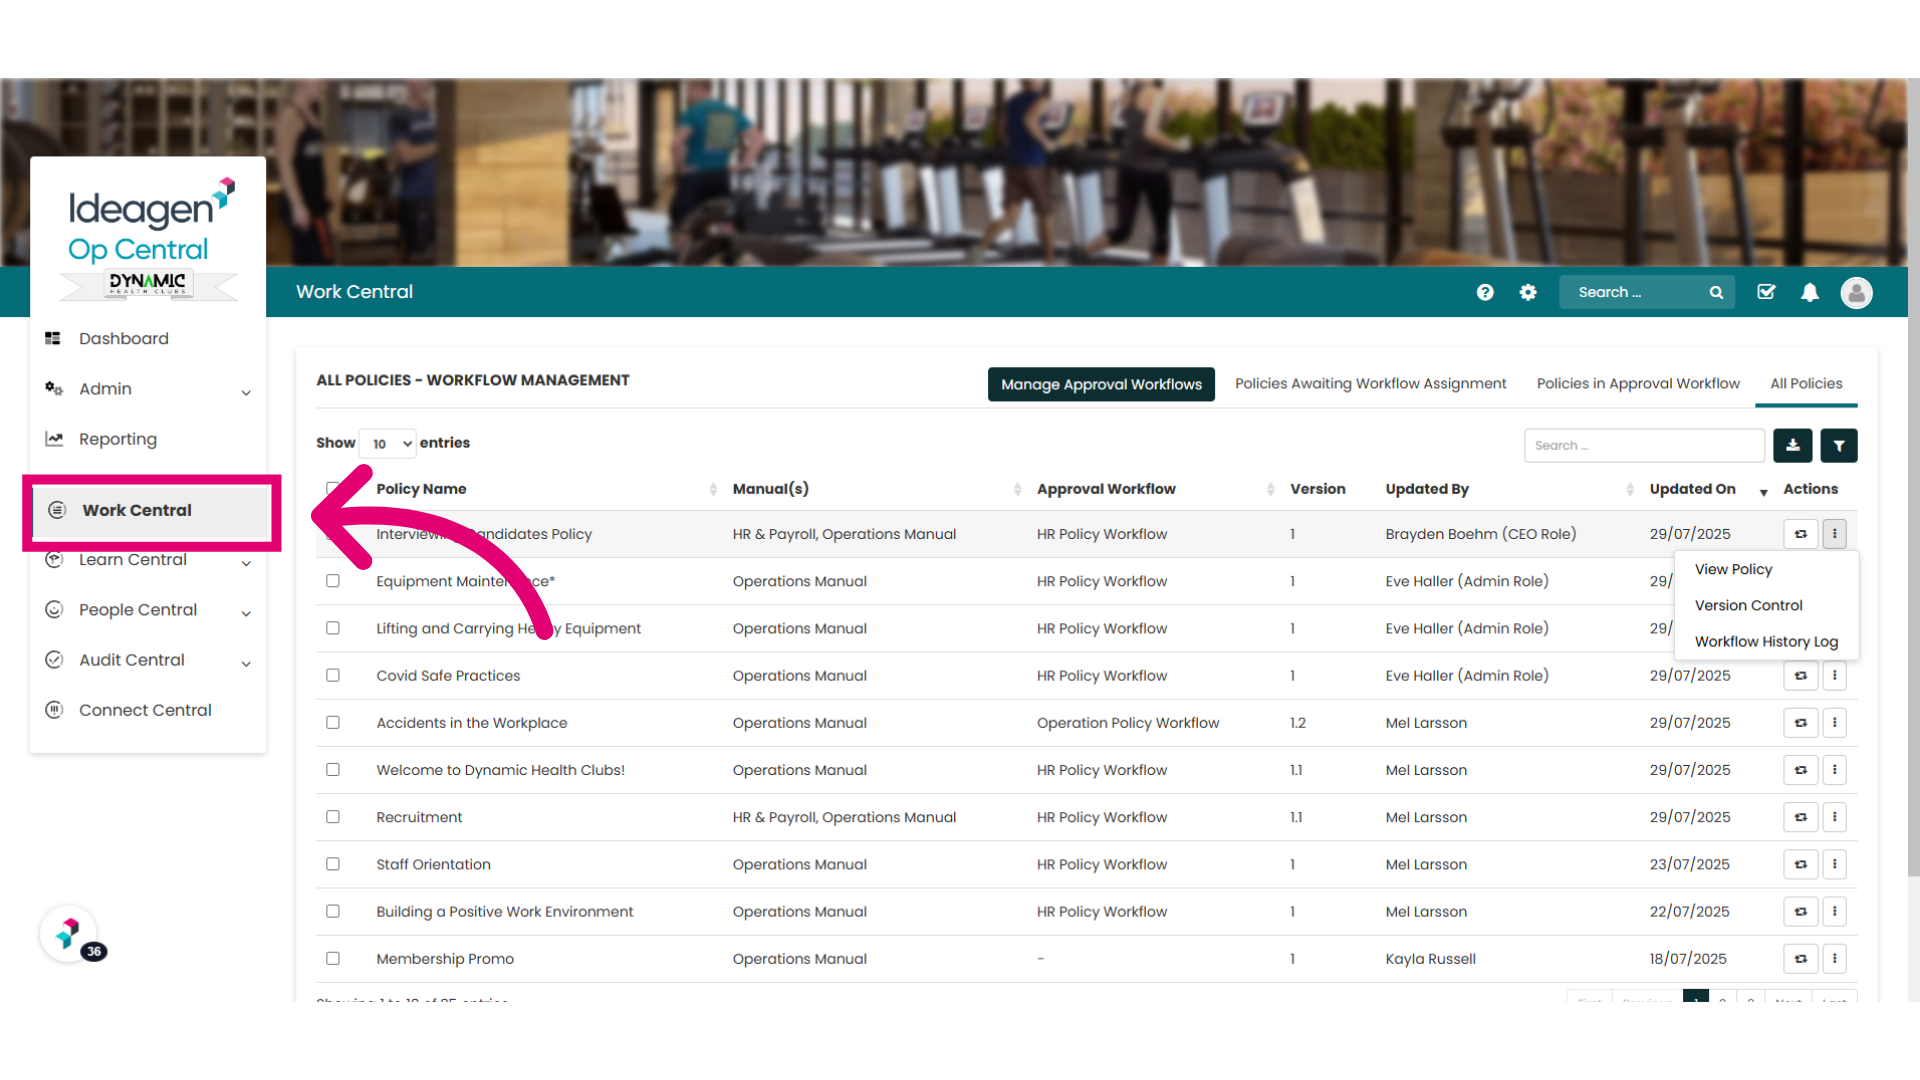Screen dimensions: 1920x1080
Task: Open the help question mark icon
Action: tap(1485, 292)
